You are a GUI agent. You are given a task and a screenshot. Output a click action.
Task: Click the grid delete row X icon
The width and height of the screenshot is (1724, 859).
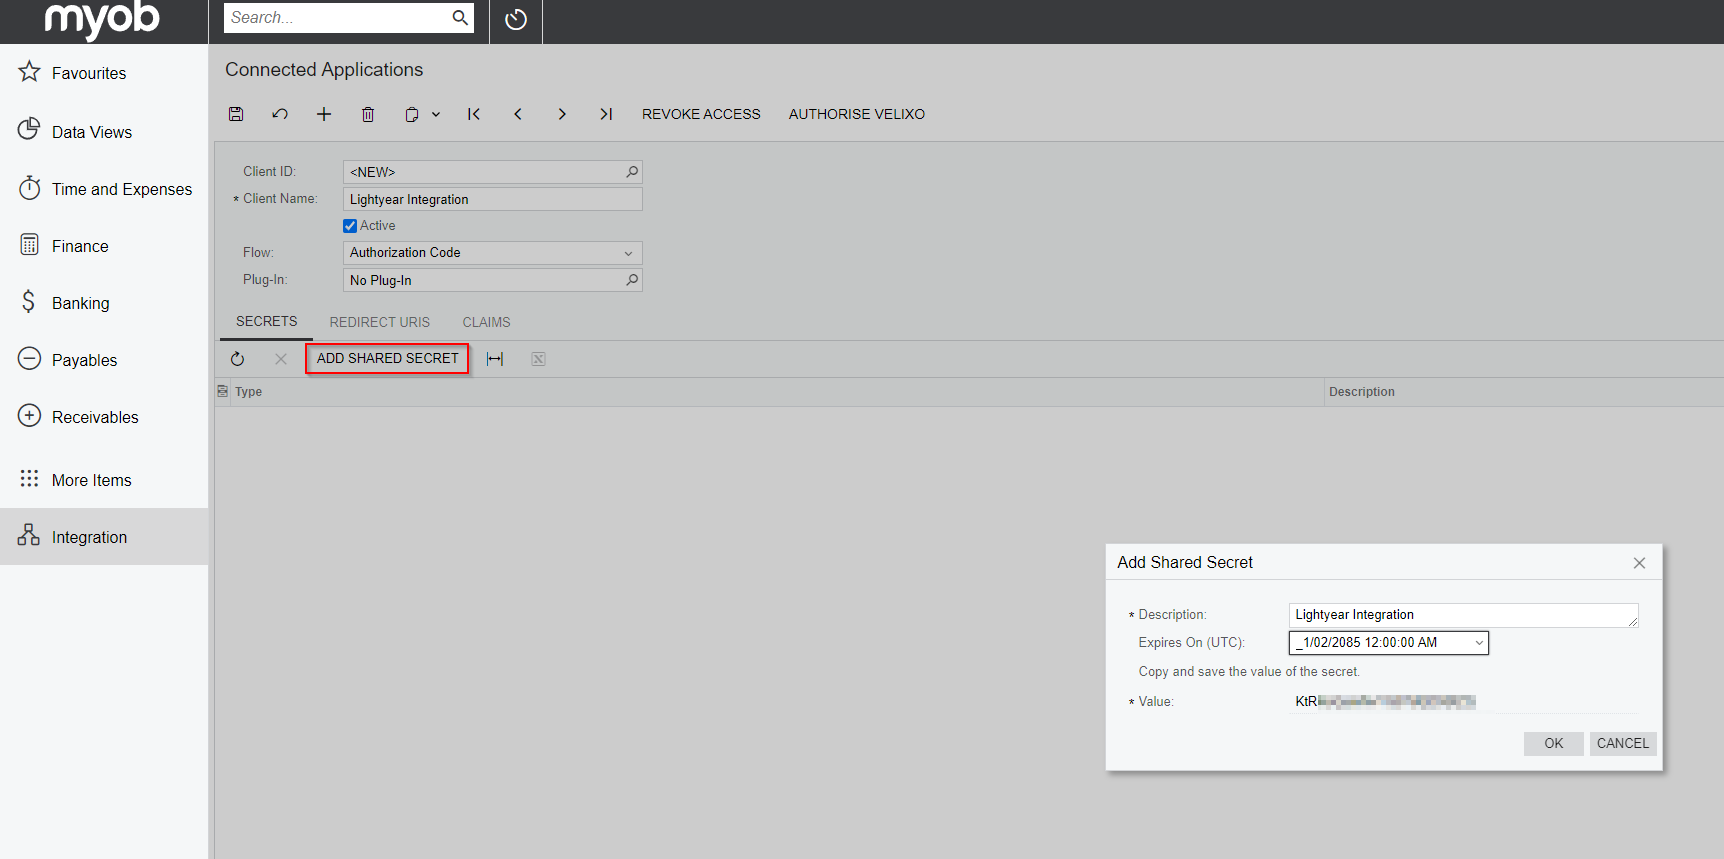(281, 359)
